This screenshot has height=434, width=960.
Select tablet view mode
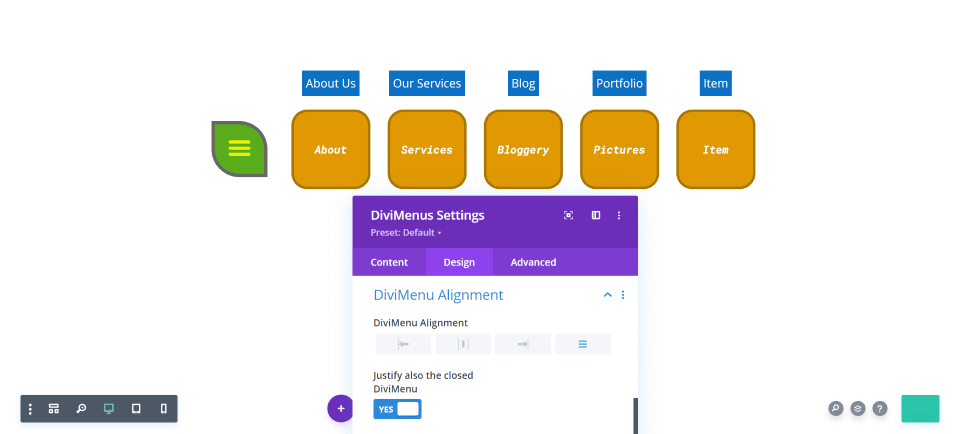coord(136,409)
